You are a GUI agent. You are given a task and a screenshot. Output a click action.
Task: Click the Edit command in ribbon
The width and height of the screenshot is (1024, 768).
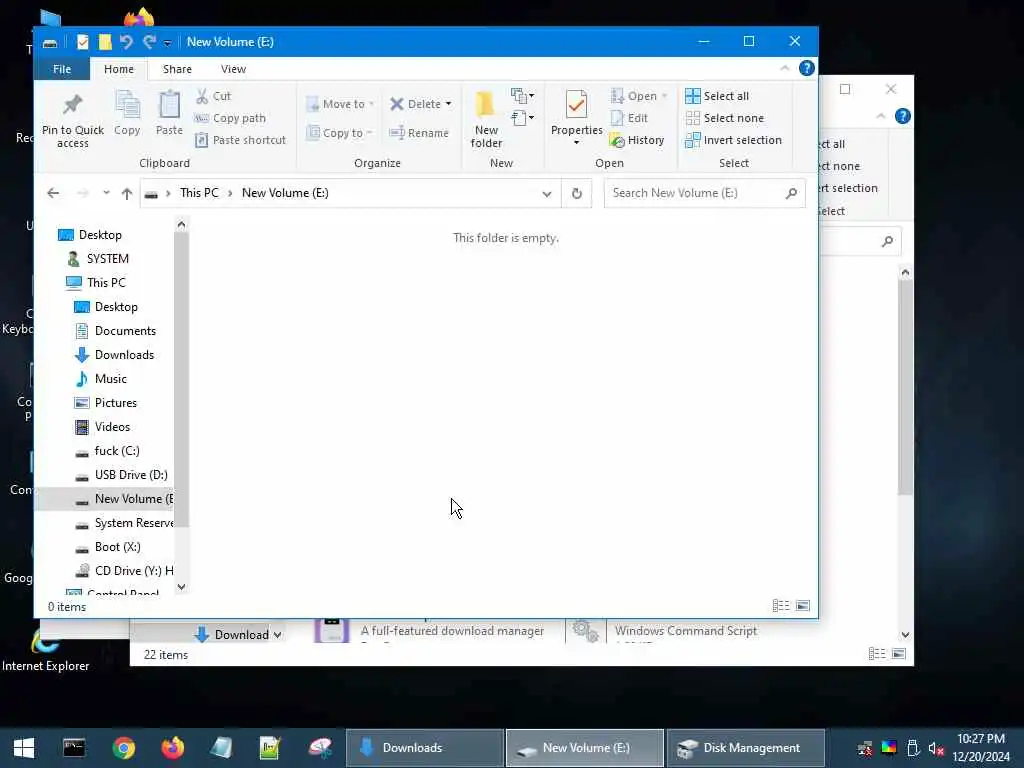point(630,118)
